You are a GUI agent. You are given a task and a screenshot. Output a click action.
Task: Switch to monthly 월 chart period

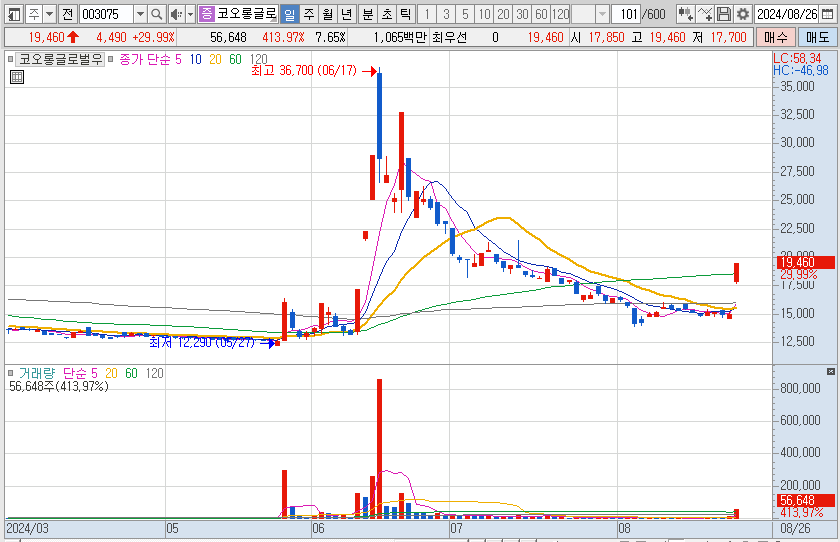327,14
